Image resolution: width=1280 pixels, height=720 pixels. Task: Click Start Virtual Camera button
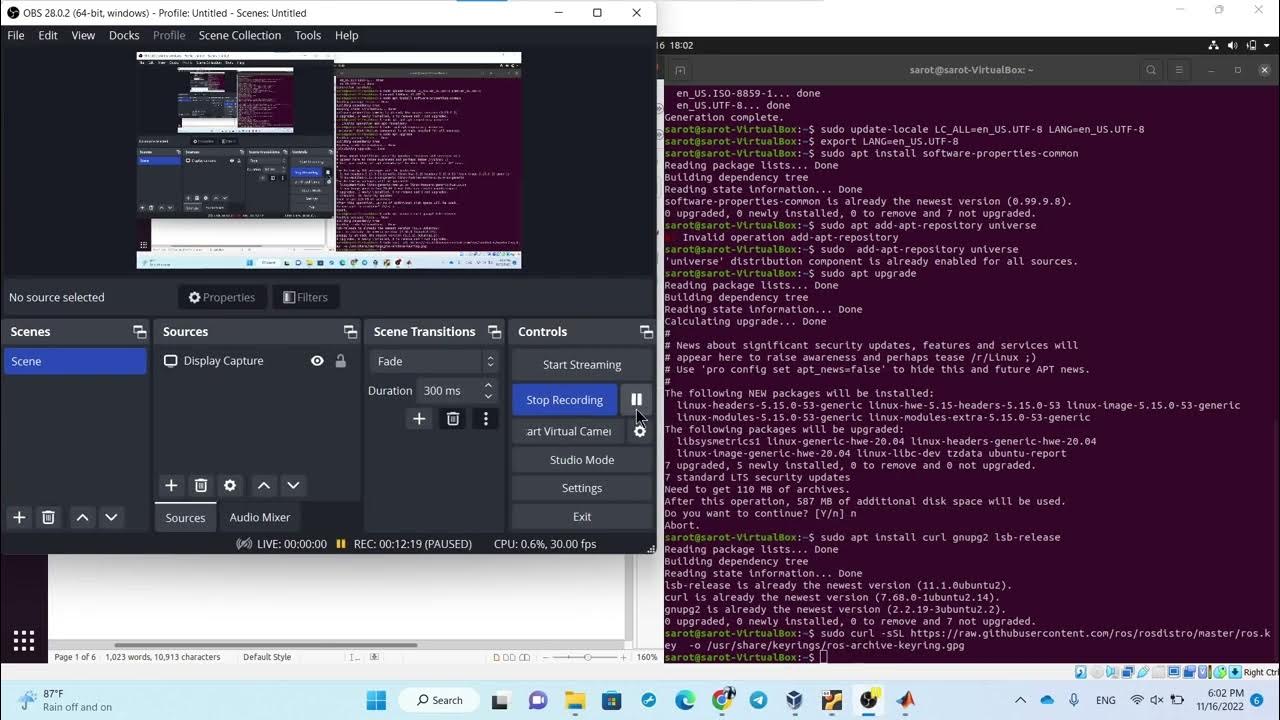569,431
